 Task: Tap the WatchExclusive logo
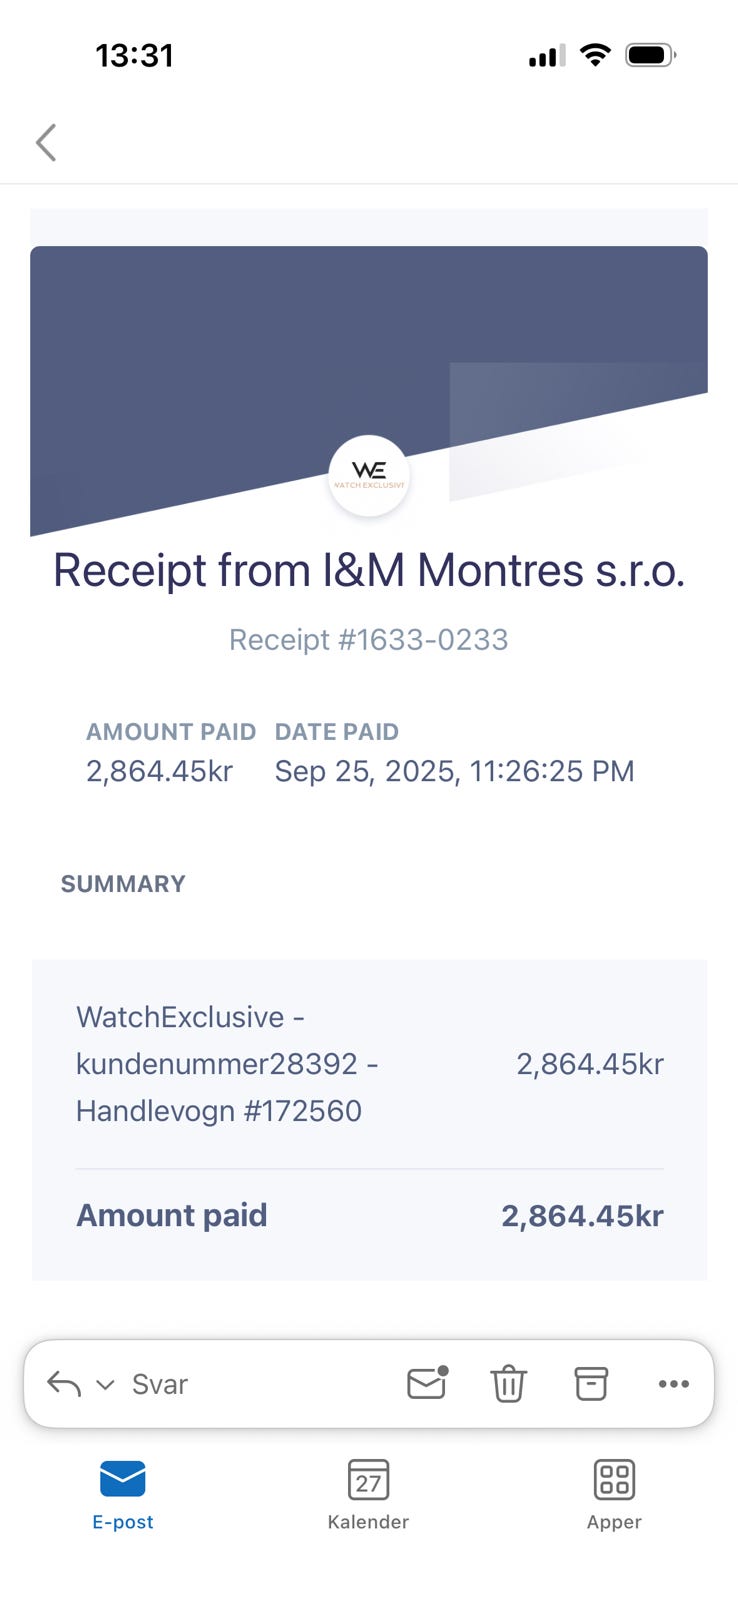369,475
